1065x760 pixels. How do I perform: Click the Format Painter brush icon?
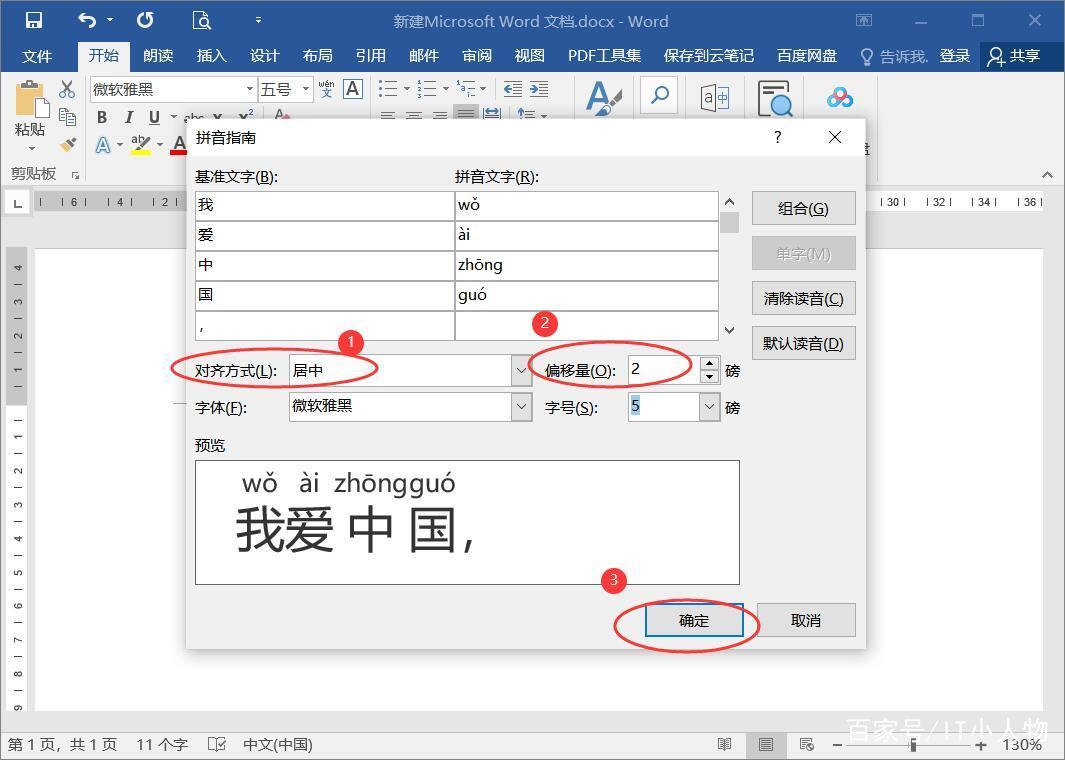tap(67, 144)
